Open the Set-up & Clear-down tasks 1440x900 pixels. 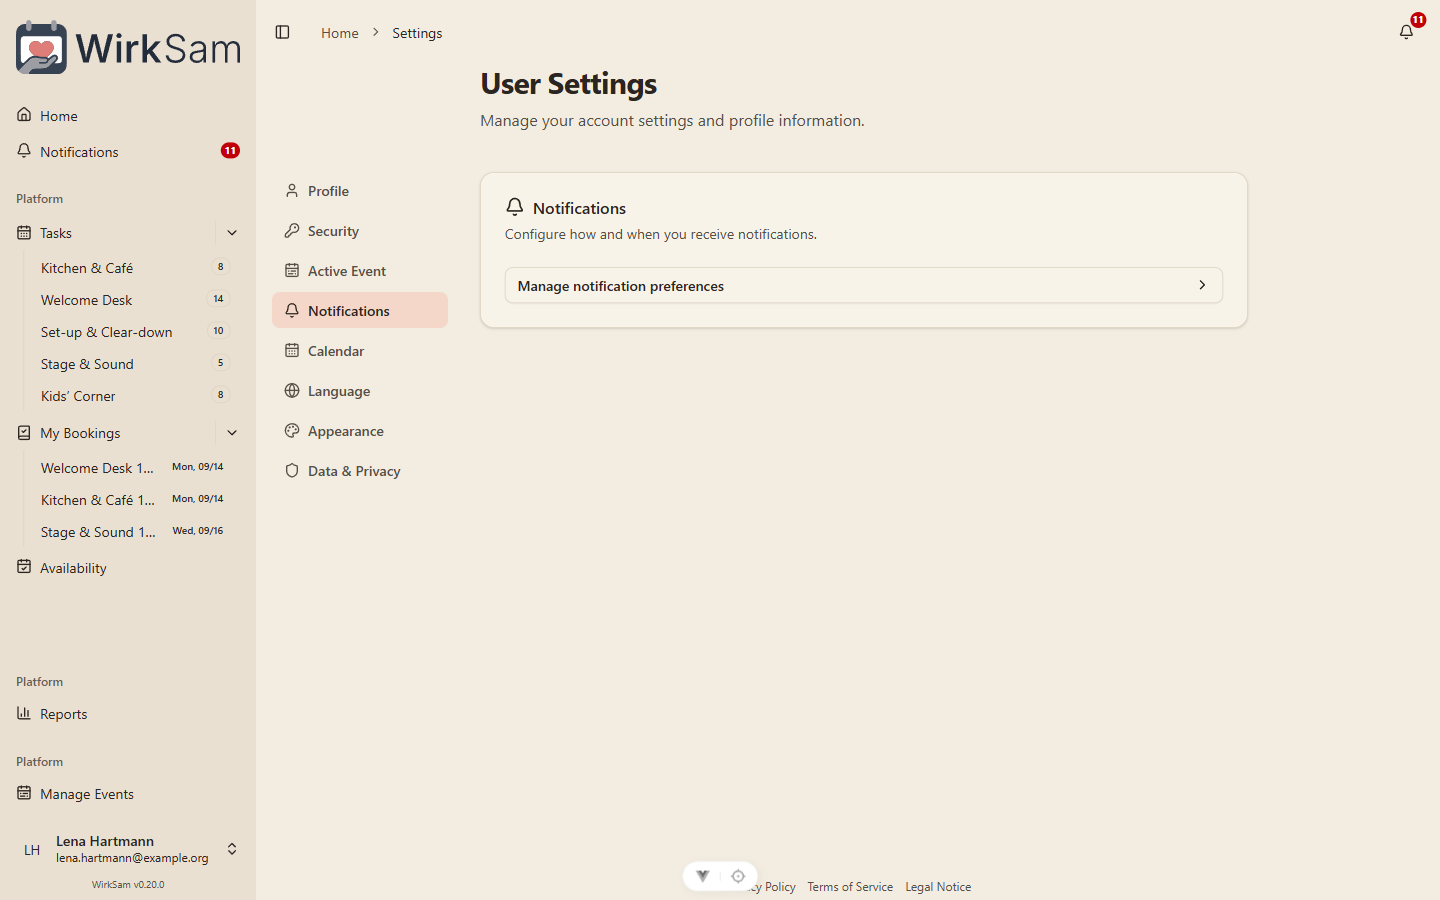tap(134, 331)
